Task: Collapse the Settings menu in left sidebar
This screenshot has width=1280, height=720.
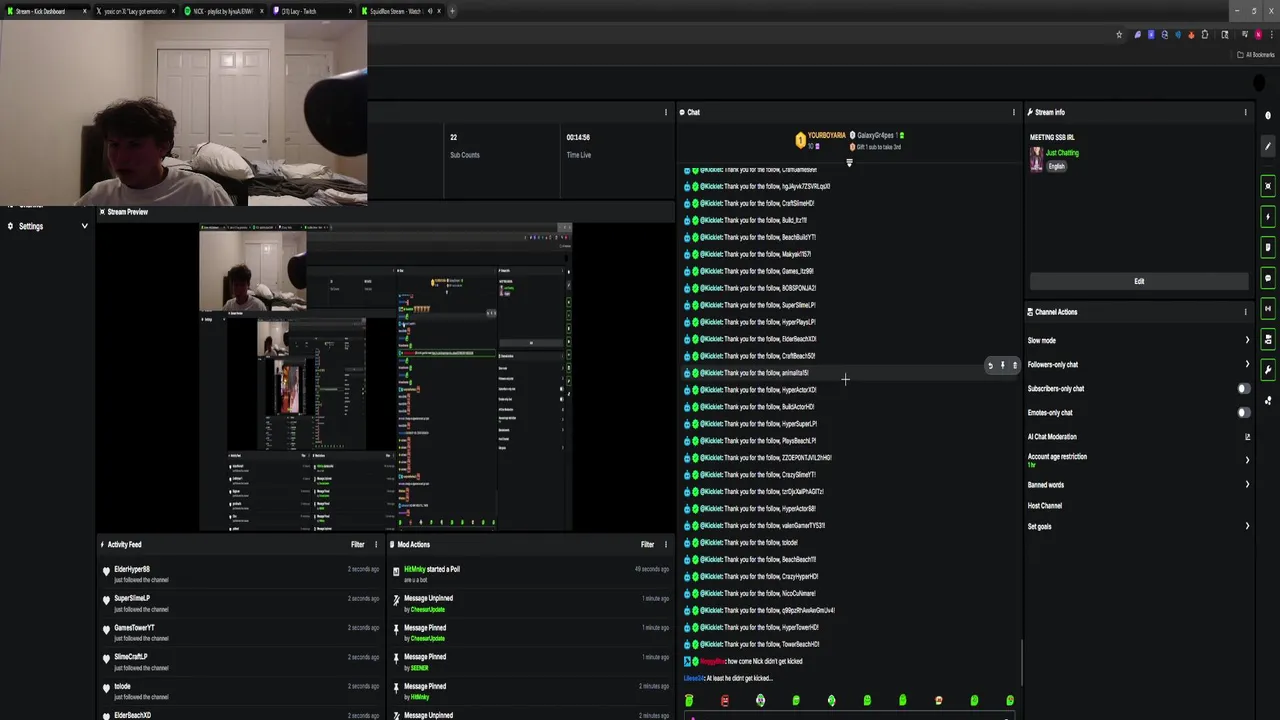Action: 84,226
